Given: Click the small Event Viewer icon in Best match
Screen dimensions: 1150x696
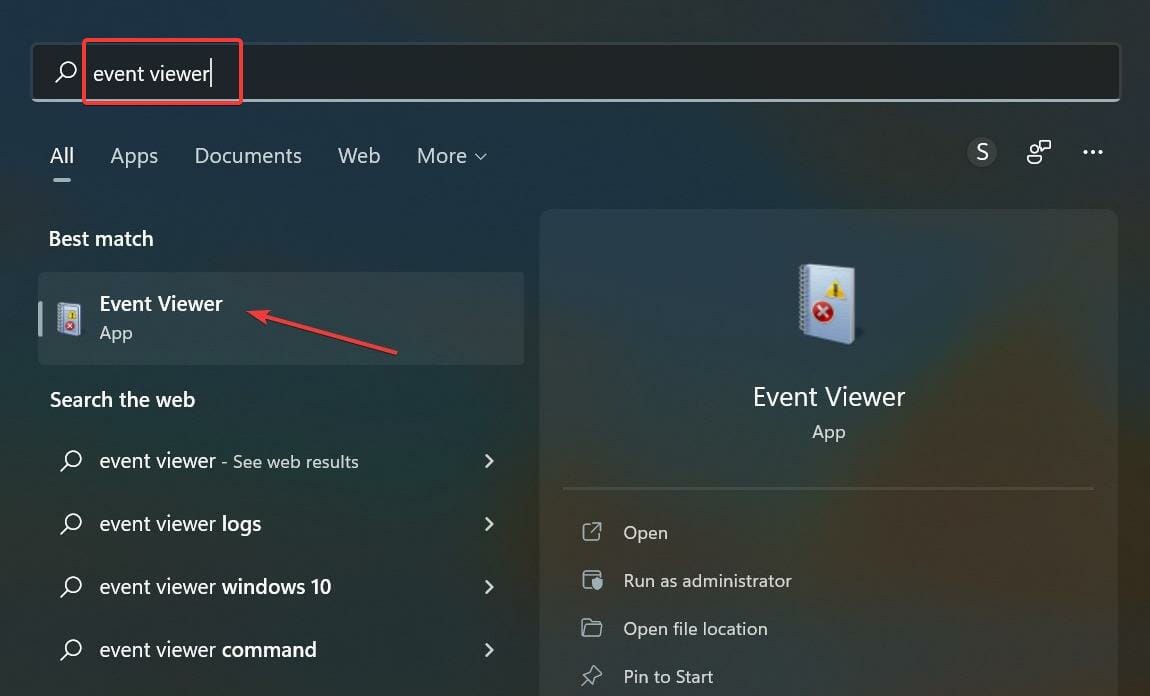Looking at the screenshot, I should 70,319.
